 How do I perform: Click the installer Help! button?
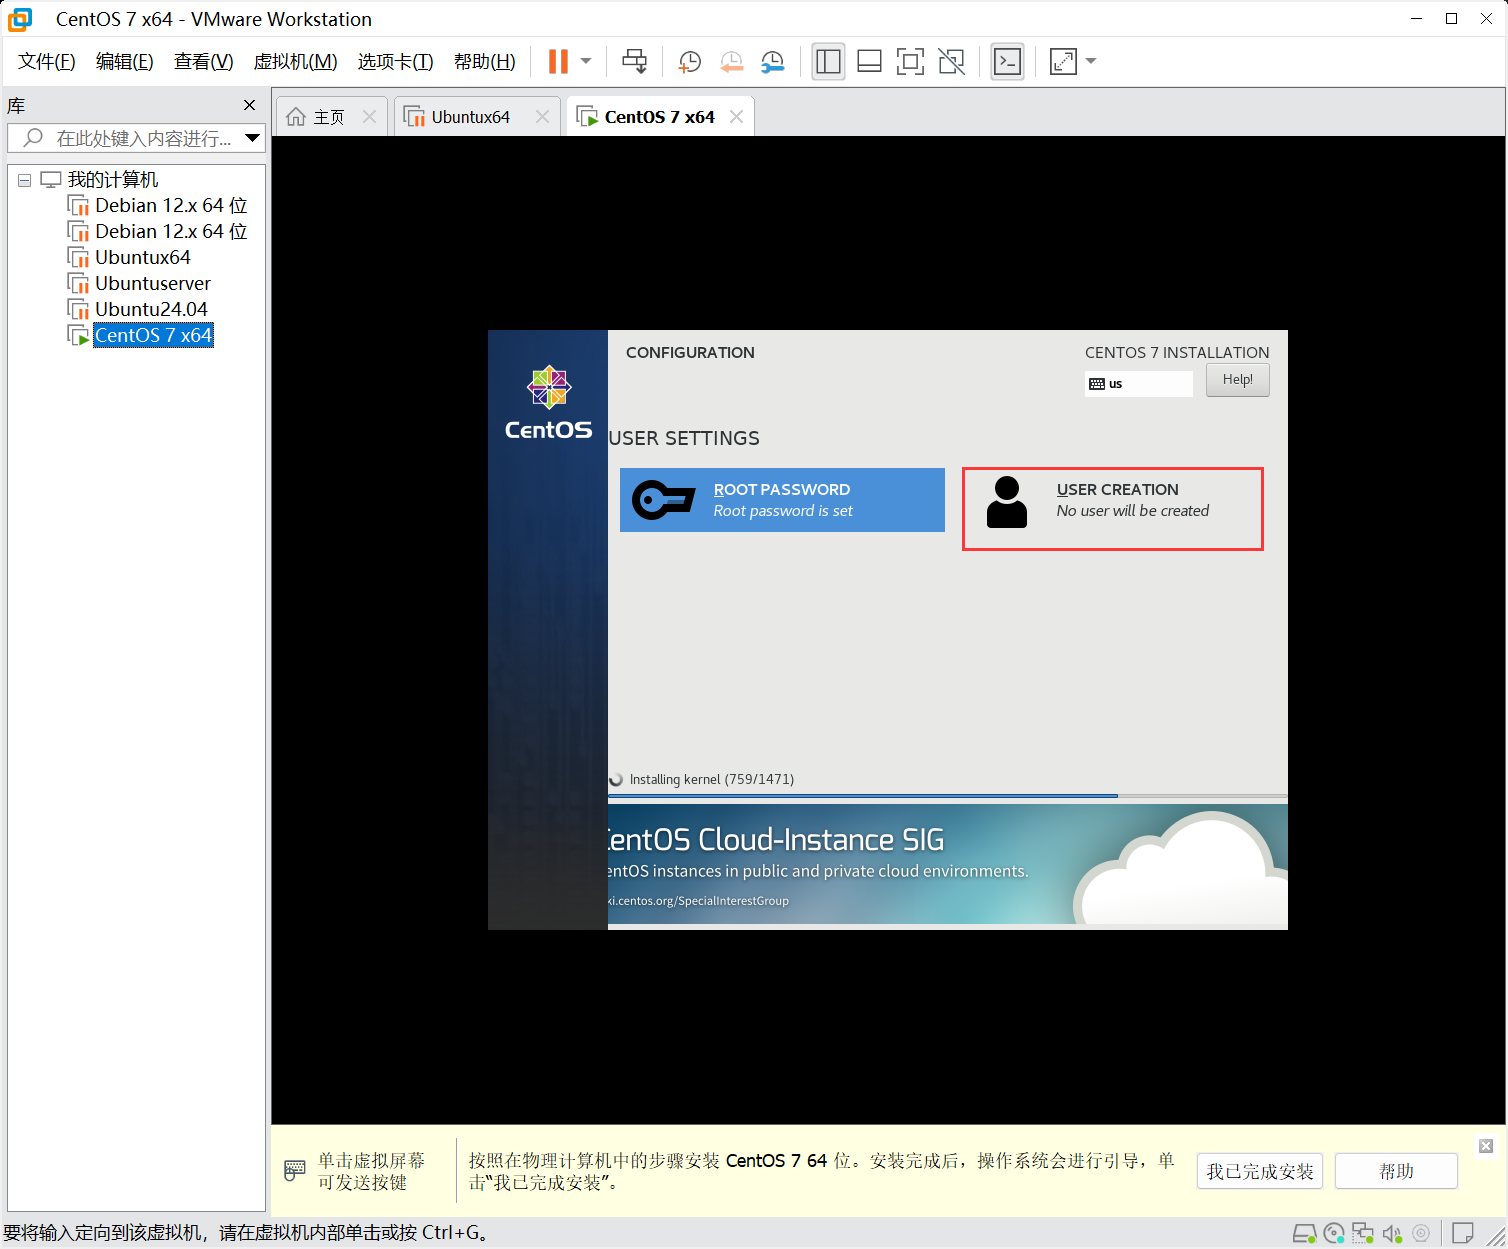tap(1238, 380)
